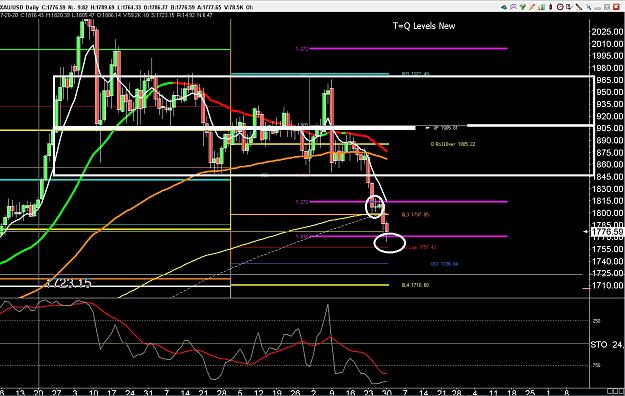Click date label 31 on time axis
Viewport: 625px width, 396px height.
tap(148, 393)
